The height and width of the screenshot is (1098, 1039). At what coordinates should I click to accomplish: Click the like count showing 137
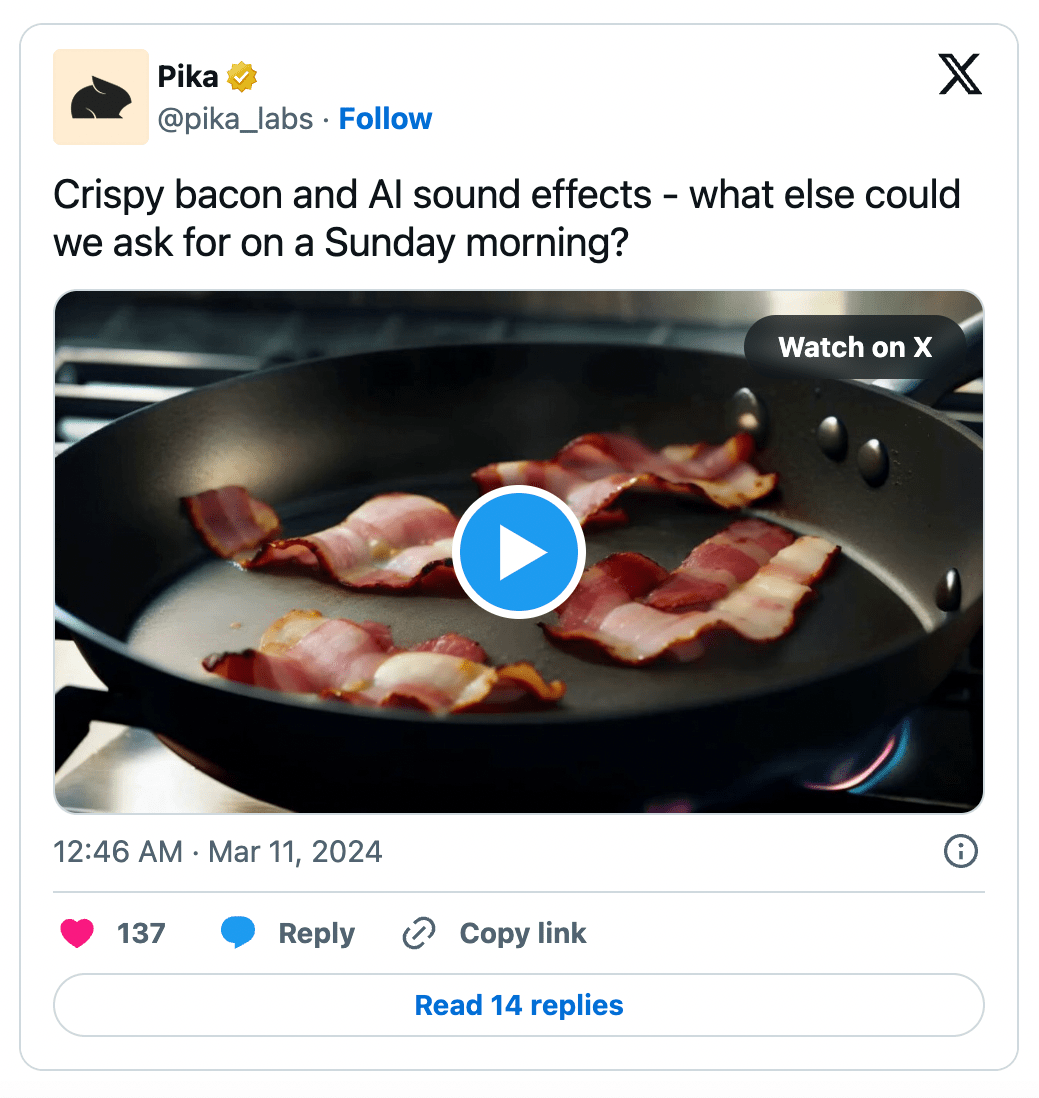[142, 933]
